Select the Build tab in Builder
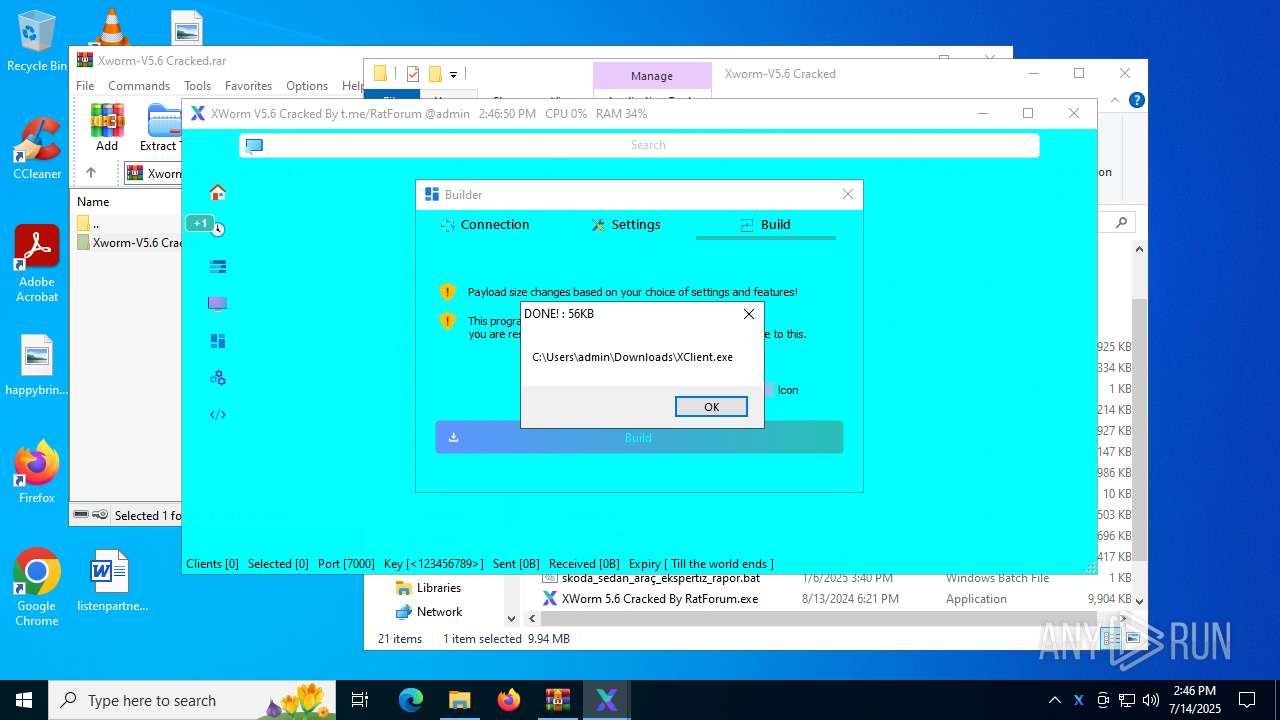The height and width of the screenshot is (720, 1280). click(766, 225)
